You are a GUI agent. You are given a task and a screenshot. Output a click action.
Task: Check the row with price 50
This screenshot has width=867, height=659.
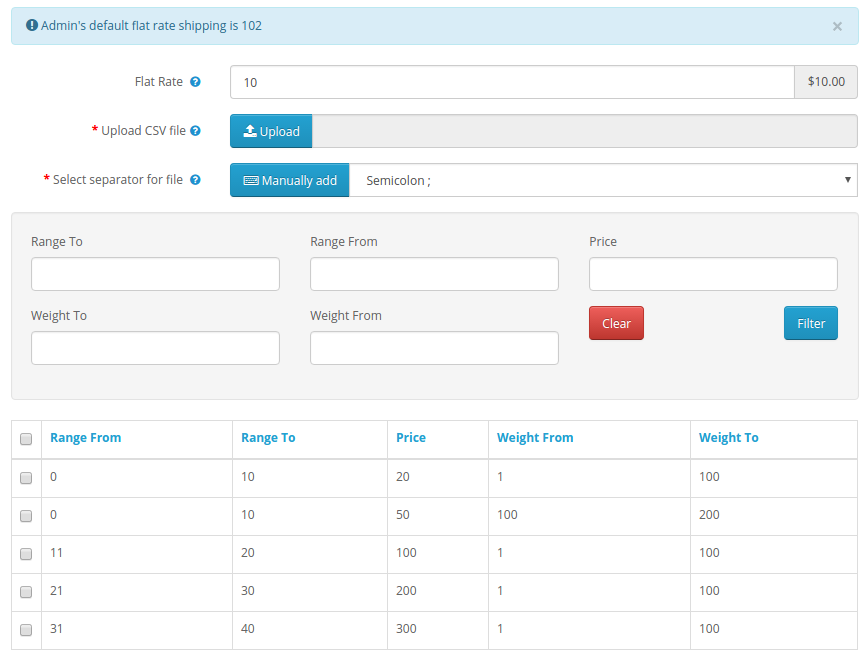pyautogui.click(x=26, y=516)
